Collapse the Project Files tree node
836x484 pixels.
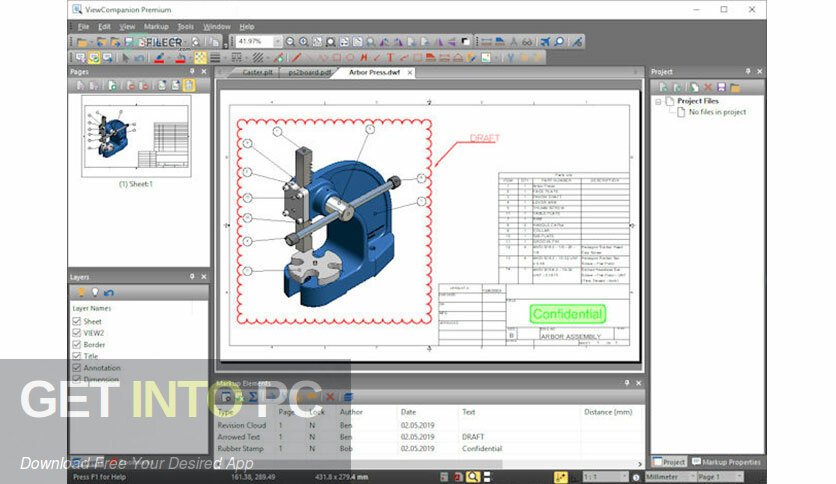point(658,101)
